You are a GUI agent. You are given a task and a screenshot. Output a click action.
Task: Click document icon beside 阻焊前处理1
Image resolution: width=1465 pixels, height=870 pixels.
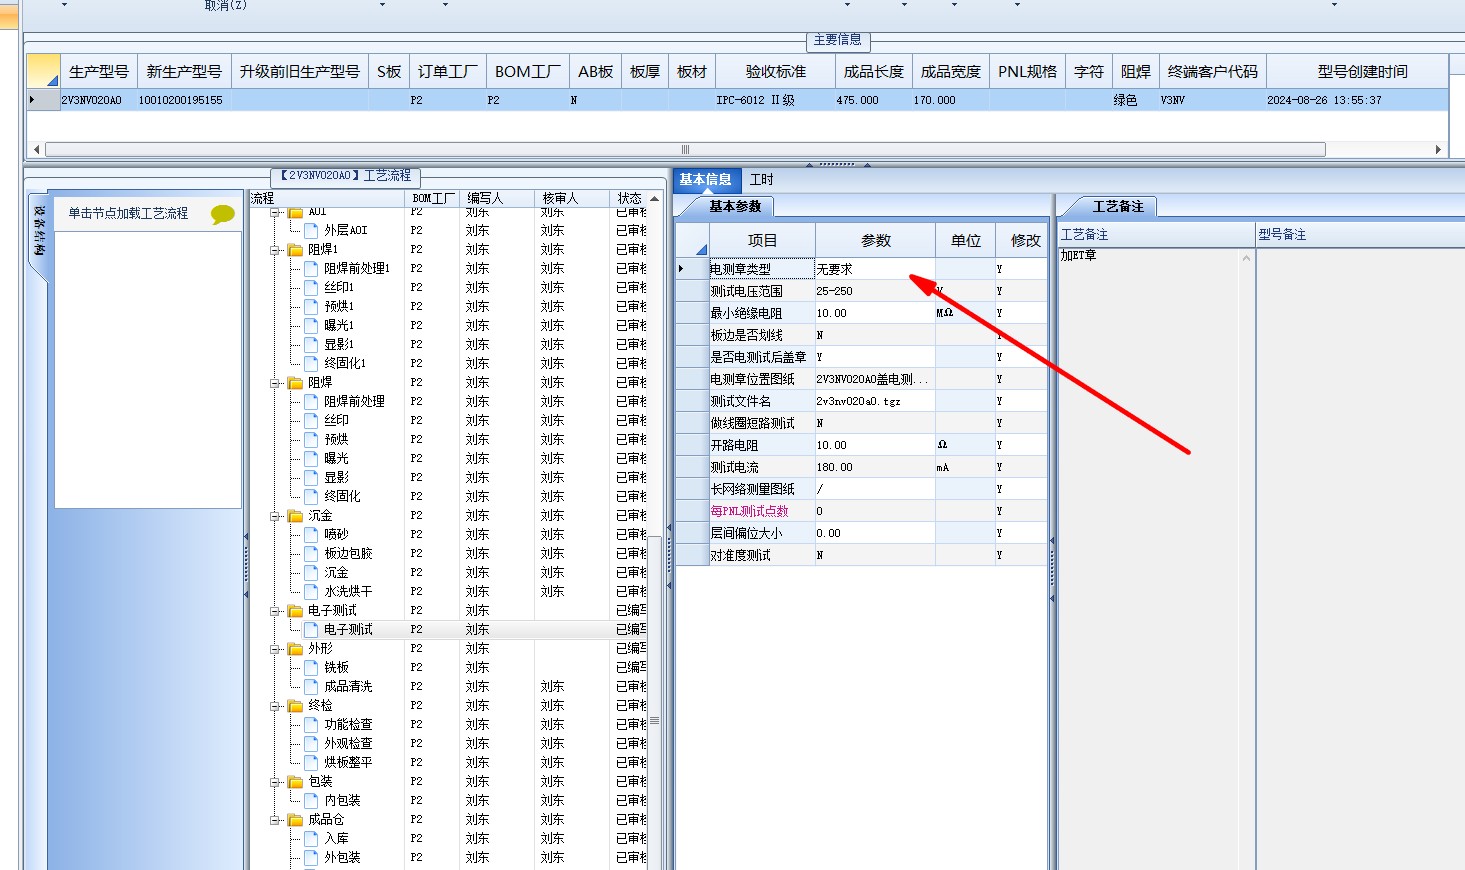pos(311,268)
